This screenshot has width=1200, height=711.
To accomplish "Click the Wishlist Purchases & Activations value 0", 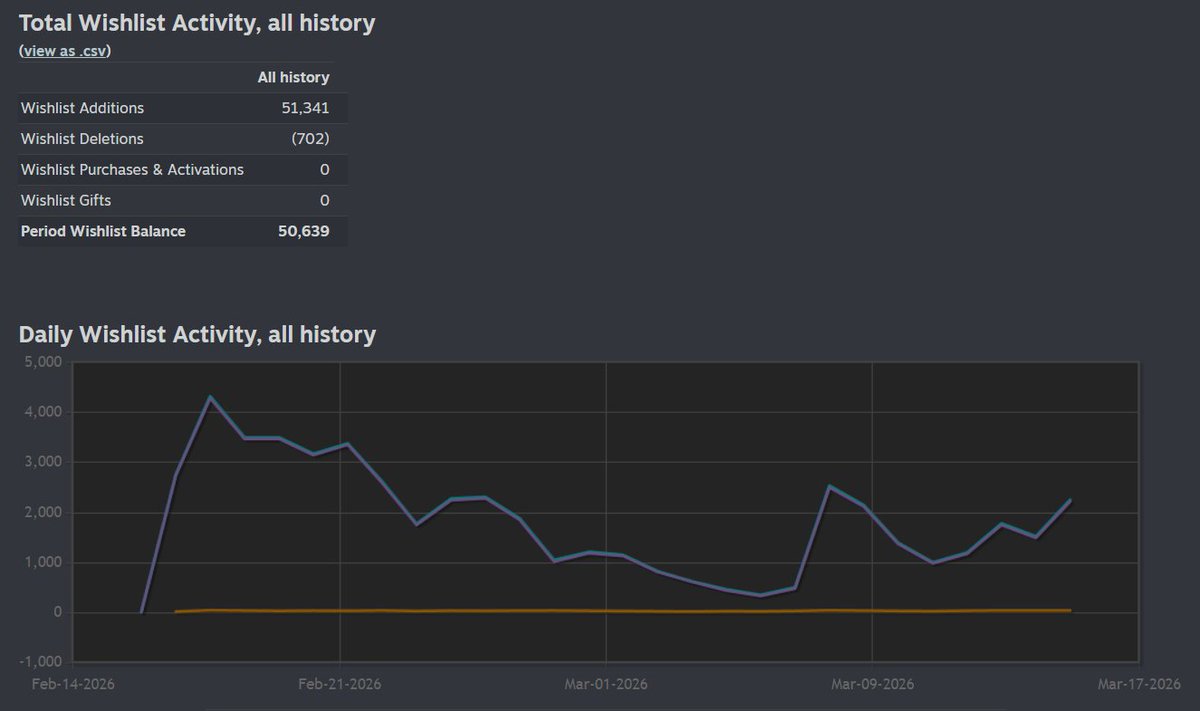I will pos(324,170).
